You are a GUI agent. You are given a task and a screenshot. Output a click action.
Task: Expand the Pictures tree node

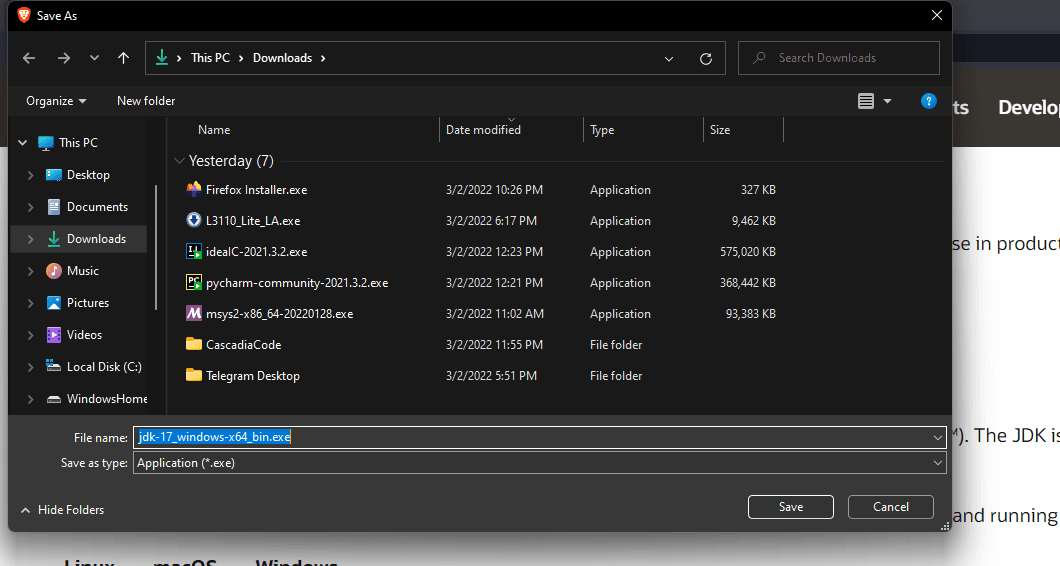[x=30, y=303]
